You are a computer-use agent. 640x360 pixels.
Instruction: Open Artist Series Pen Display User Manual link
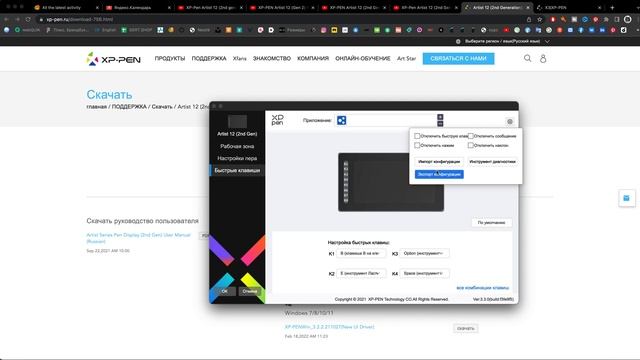pyautogui.click(x=138, y=238)
